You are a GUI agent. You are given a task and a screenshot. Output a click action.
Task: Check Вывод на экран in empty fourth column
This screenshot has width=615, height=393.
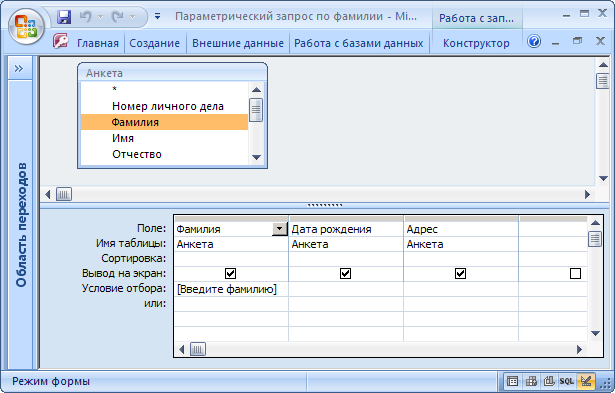tap(575, 273)
